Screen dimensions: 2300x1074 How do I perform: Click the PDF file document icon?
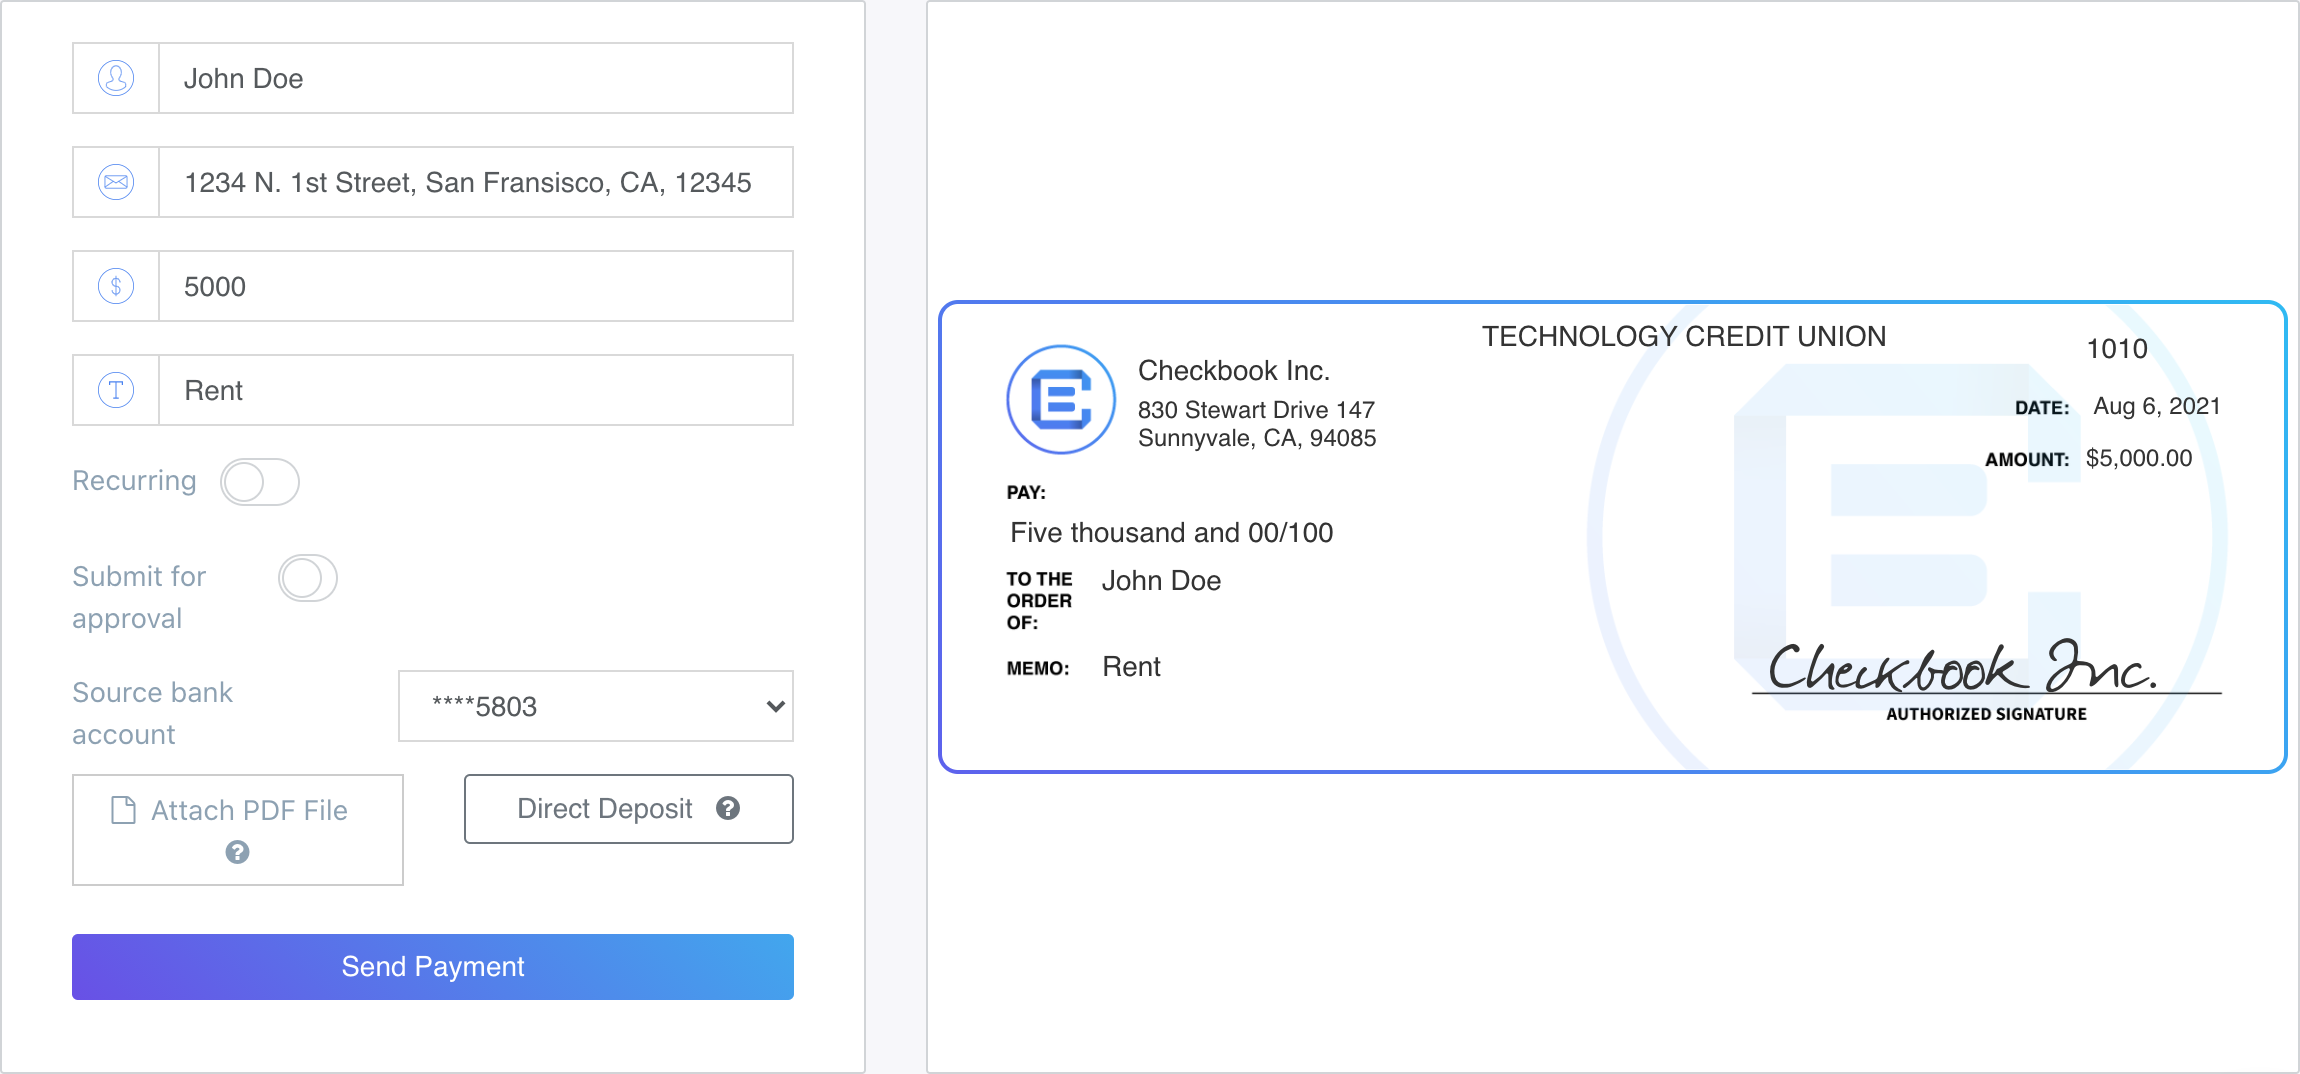[123, 810]
